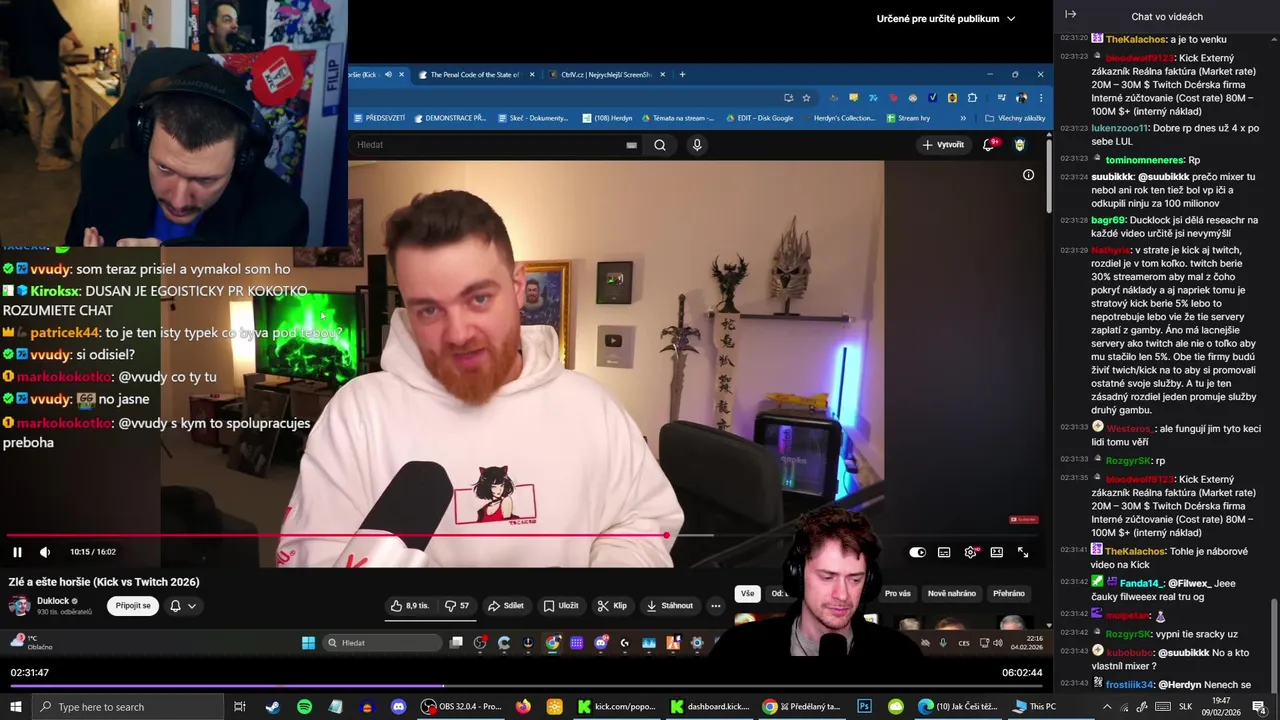The image size is (1280, 720).
Task: Seek on the purple VOD progress bar
Action: pos(526,687)
